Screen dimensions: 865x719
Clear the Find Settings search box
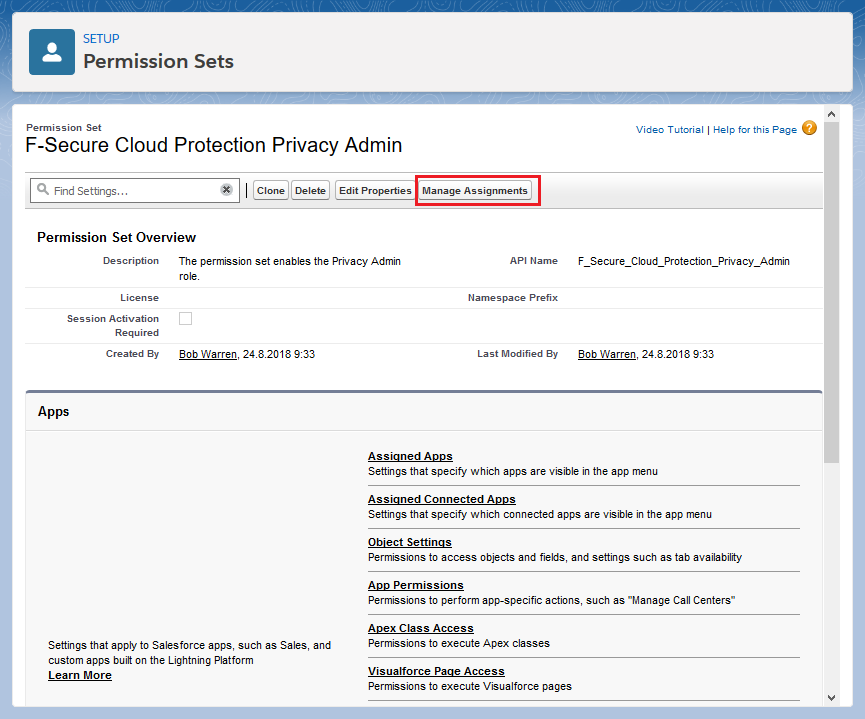[226, 190]
